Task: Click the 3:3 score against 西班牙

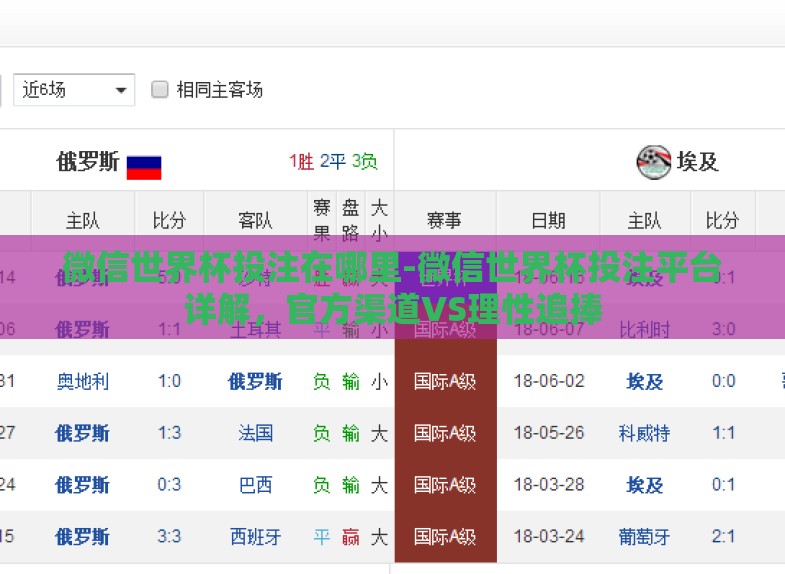Action: [169, 537]
